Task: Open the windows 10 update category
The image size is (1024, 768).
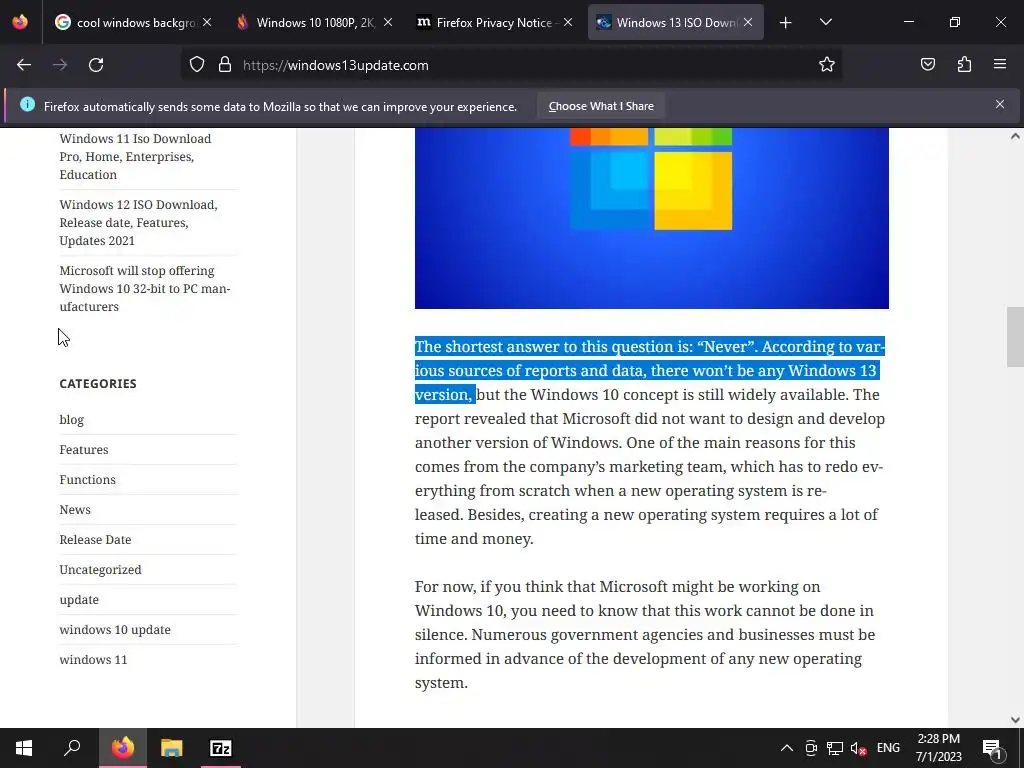Action: [115, 630]
